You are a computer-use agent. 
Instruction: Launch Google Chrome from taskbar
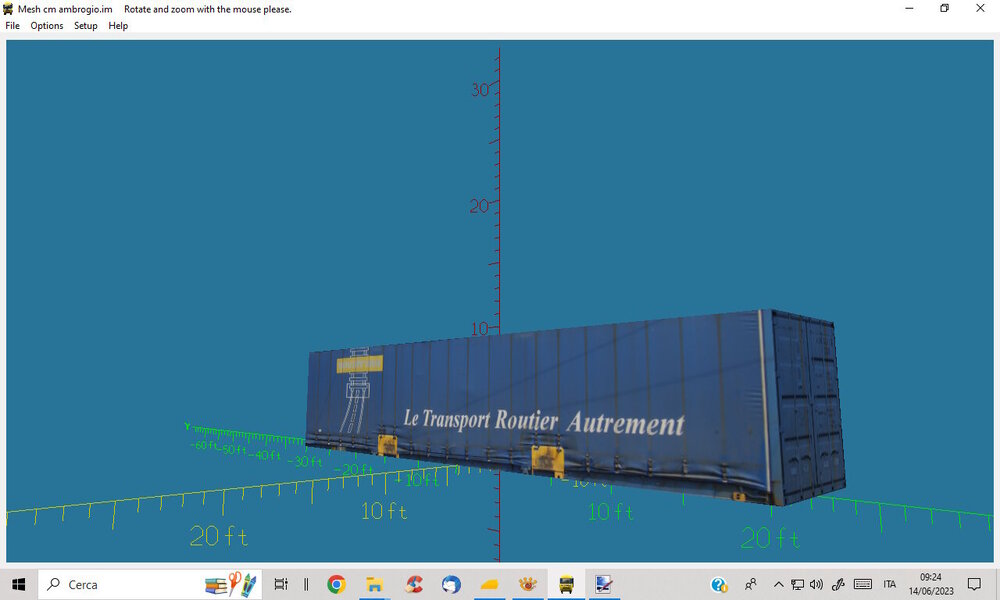pos(336,584)
